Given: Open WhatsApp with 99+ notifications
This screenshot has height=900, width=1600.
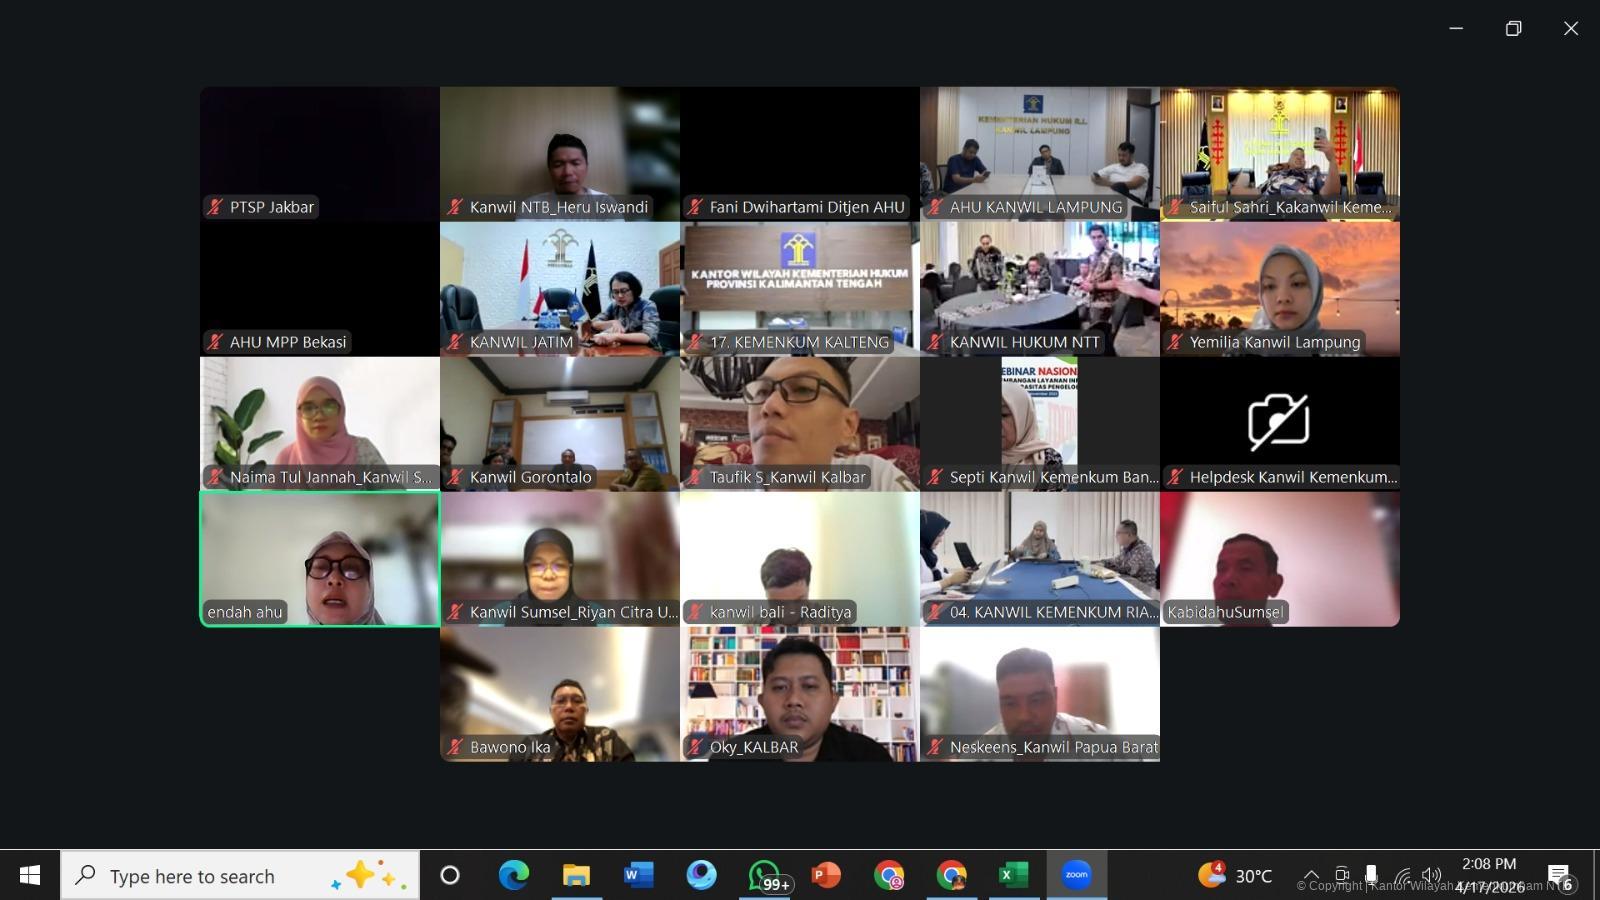Looking at the screenshot, I should (765, 876).
